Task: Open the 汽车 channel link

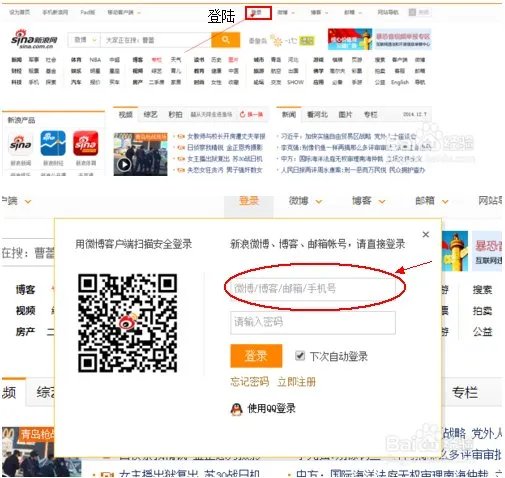Action: tap(76, 82)
